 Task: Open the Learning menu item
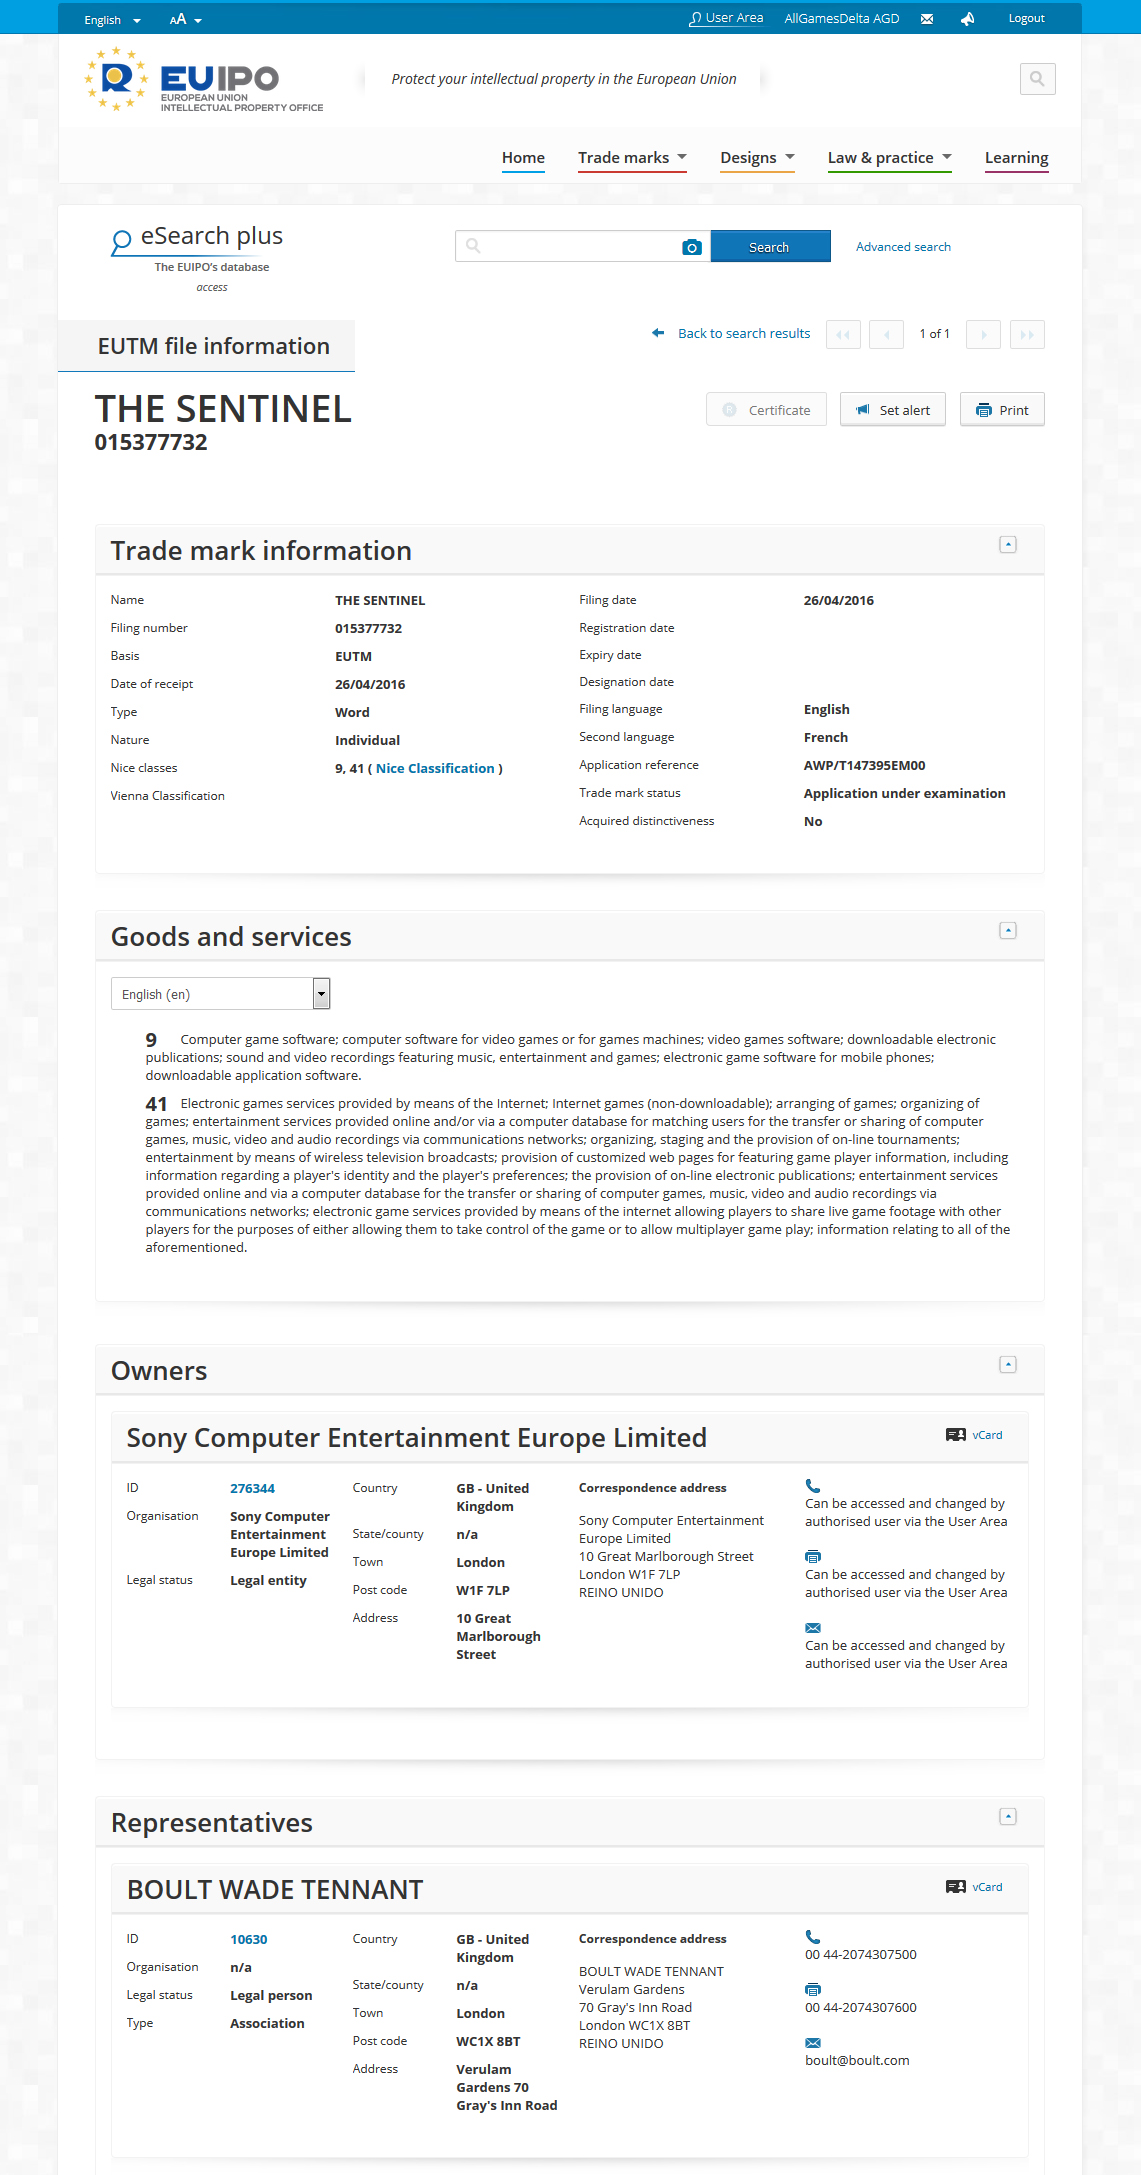[x=1016, y=158]
